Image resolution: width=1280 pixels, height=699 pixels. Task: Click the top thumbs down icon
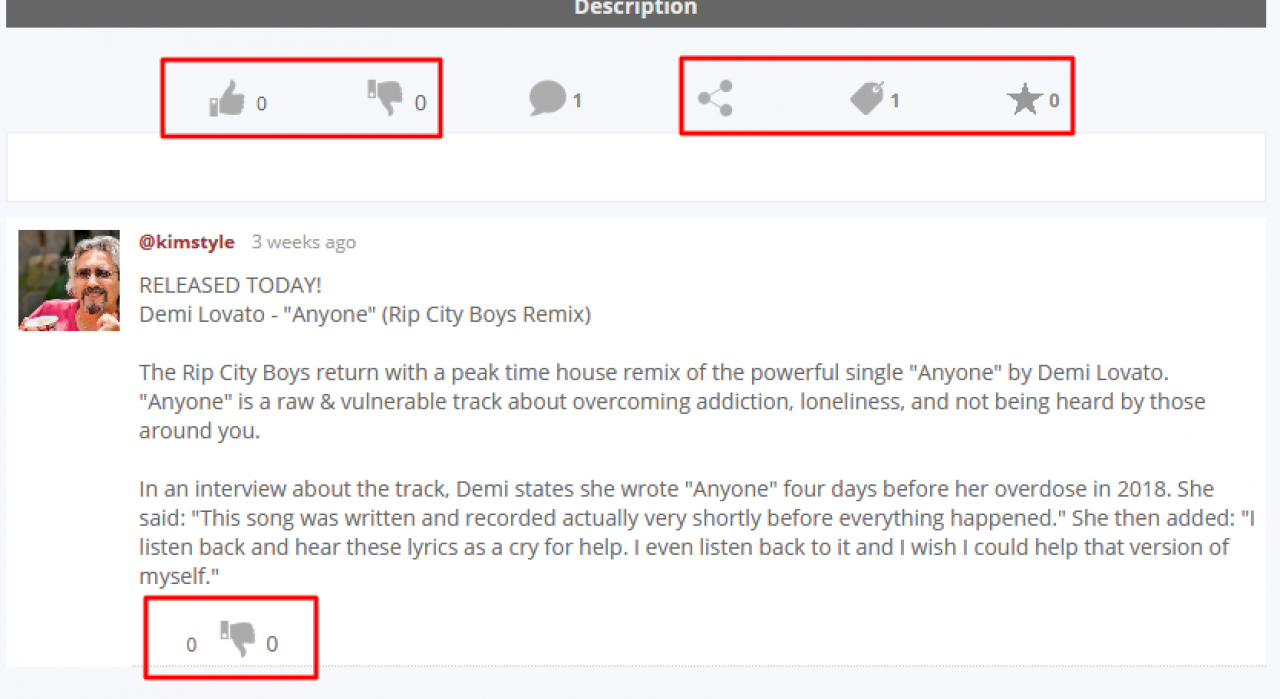click(385, 98)
